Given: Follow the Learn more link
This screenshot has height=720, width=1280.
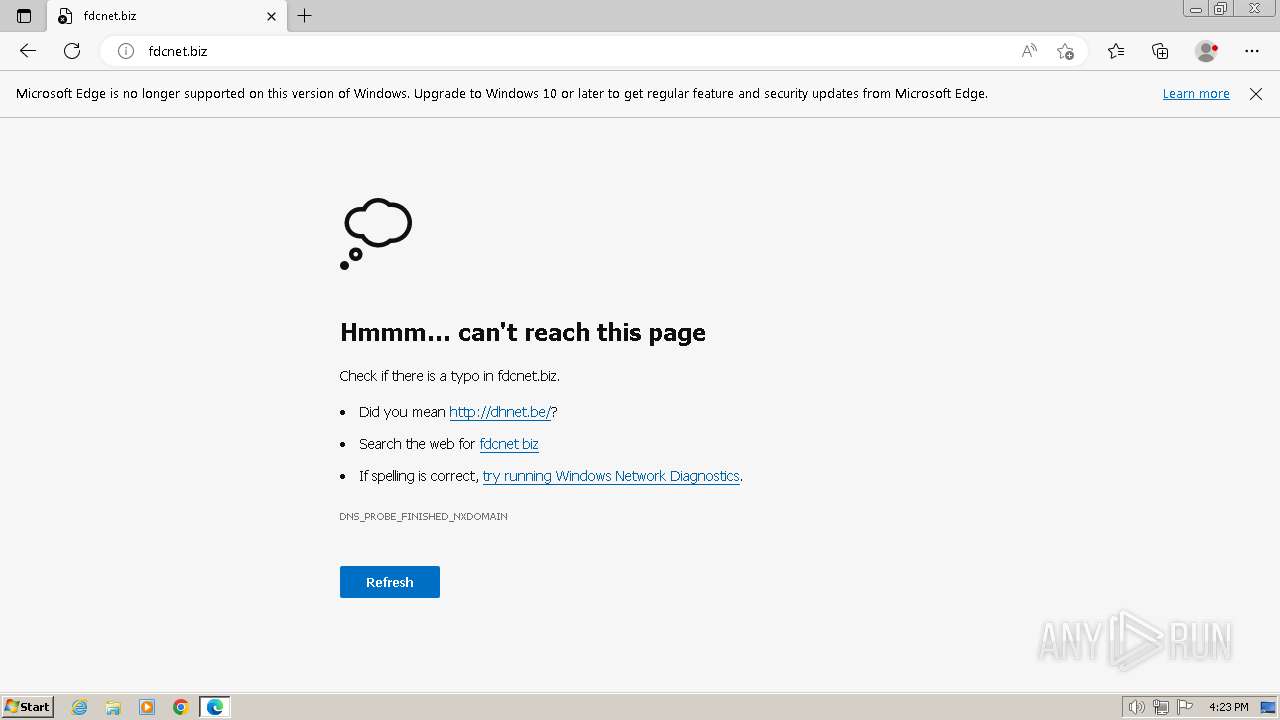Looking at the screenshot, I should [1196, 94].
